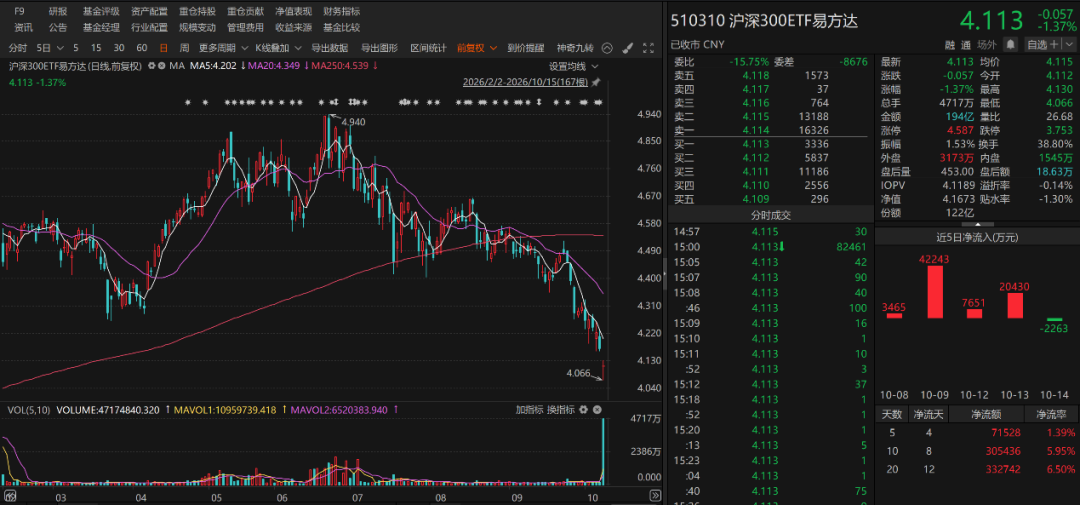Image resolution: width=1080 pixels, height=505 pixels.
Task: Close the VOL indicator panel
Action: pos(596,409)
